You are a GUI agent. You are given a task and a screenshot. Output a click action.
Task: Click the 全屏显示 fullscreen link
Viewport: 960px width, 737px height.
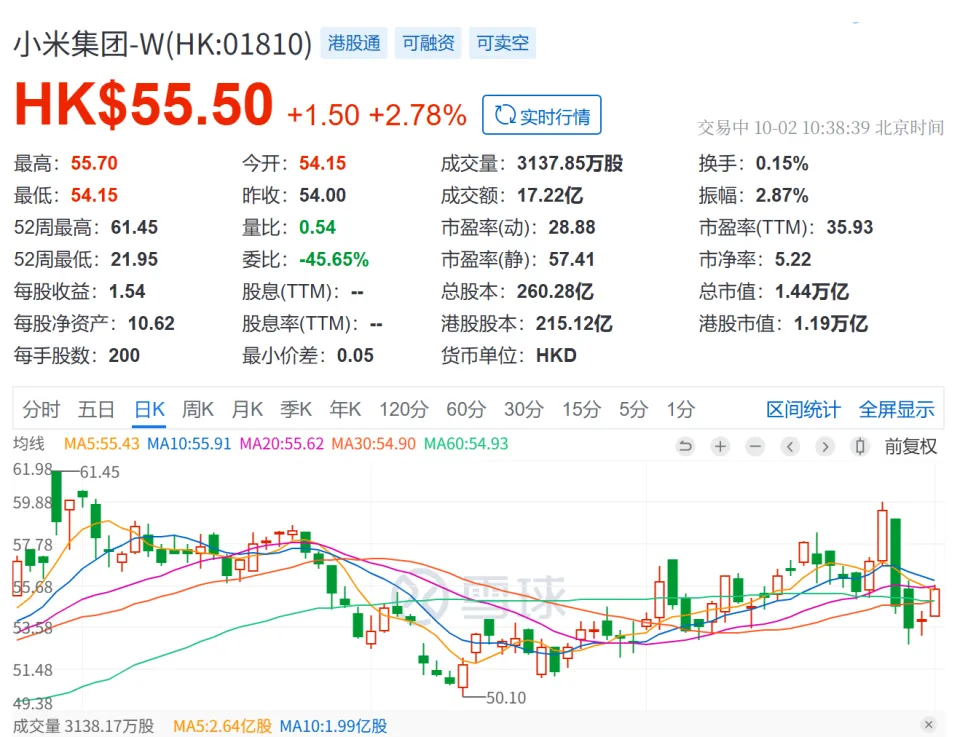coord(896,409)
